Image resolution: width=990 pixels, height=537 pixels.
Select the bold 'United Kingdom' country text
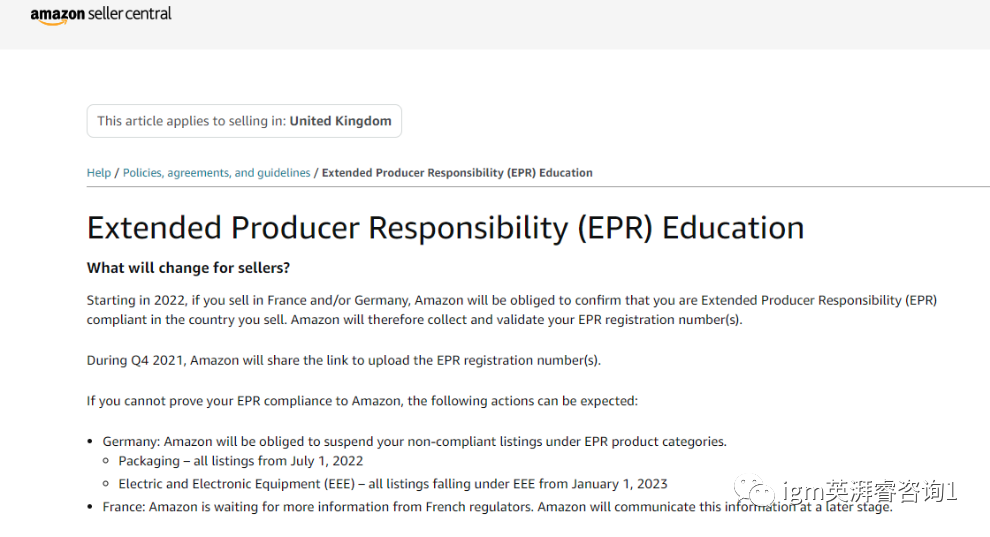click(340, 121)
